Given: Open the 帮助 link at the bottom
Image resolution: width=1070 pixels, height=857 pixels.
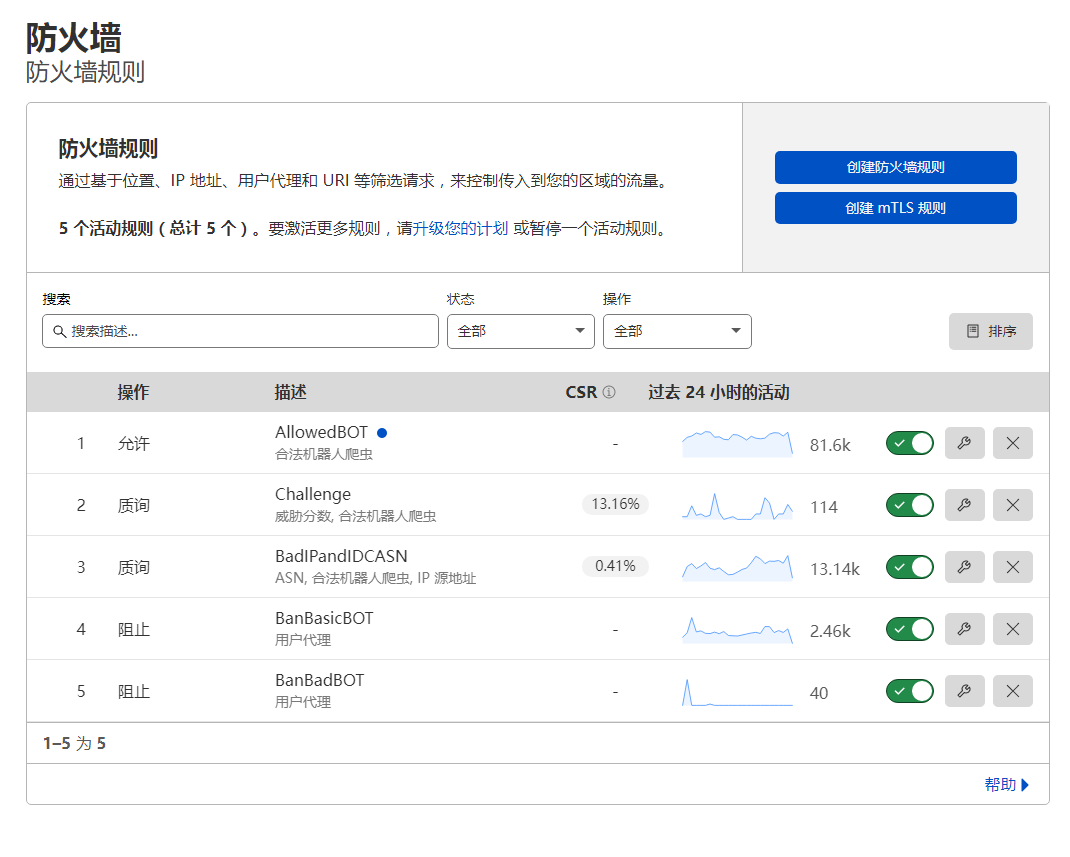Looking at the screenshot, I should [x=1007, y=785].
